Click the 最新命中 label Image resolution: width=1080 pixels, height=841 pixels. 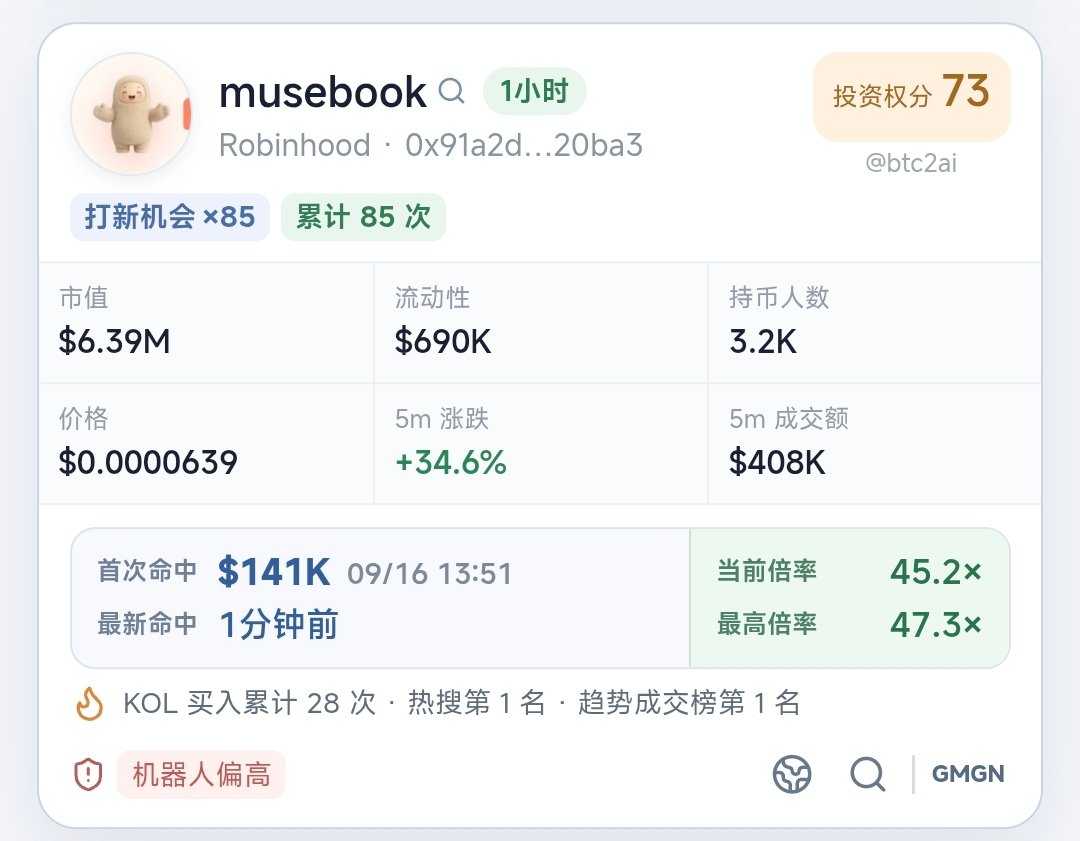(147, 624)
